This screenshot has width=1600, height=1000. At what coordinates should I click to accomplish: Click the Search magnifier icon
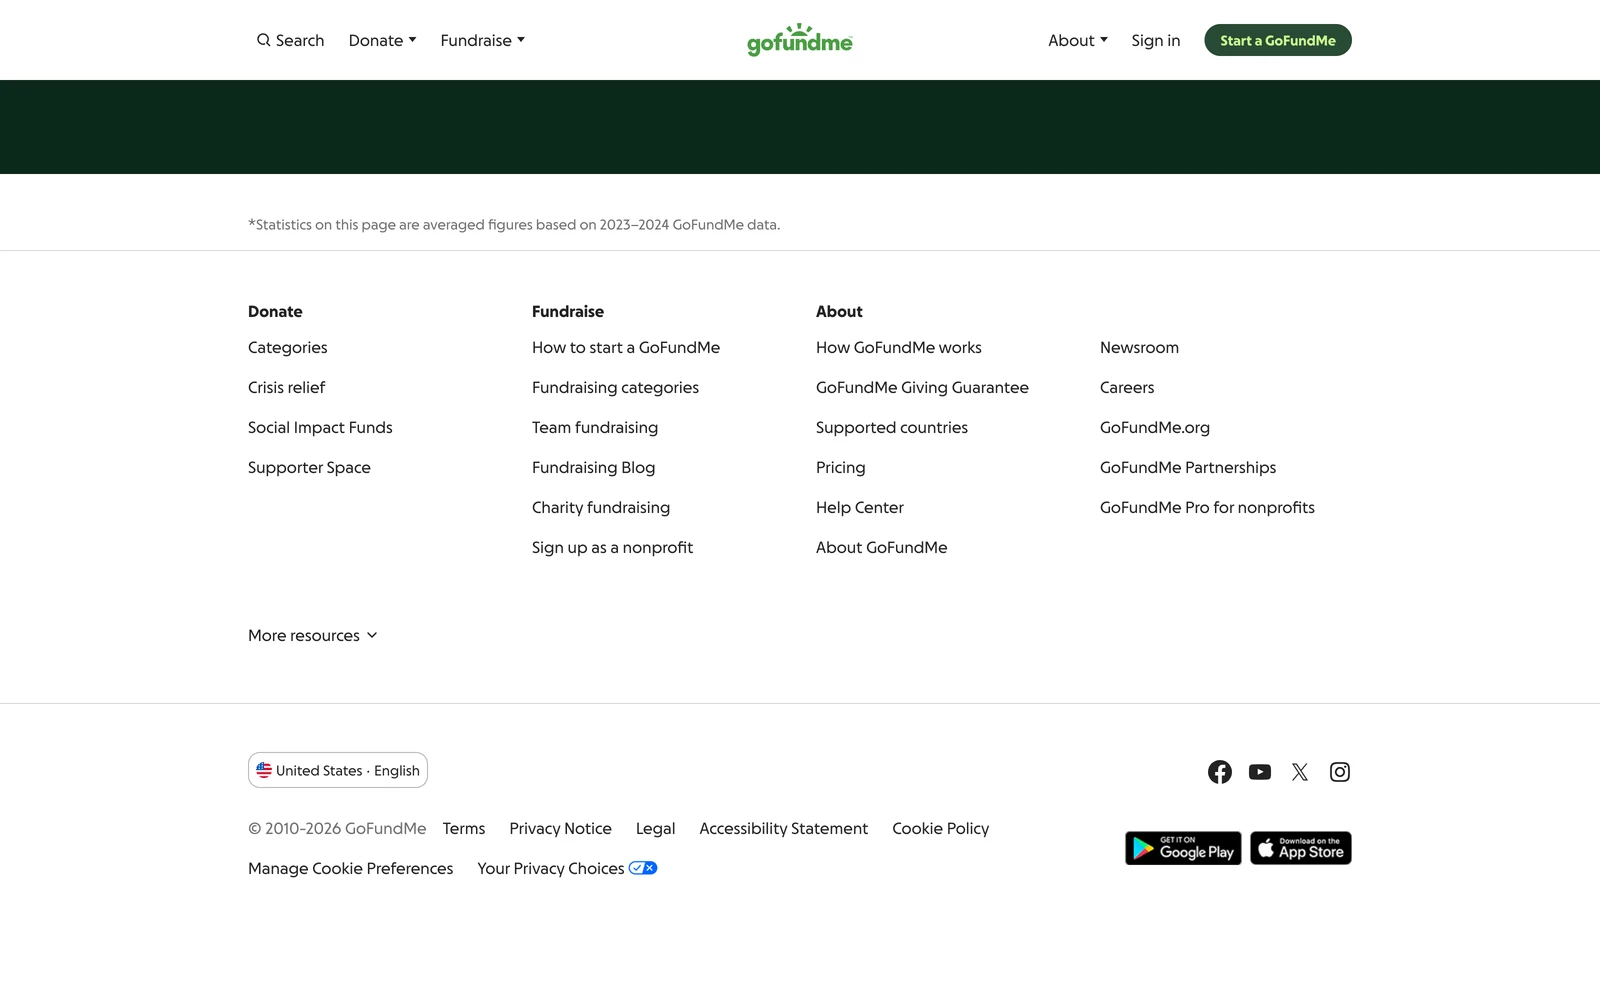coord(264,40)
